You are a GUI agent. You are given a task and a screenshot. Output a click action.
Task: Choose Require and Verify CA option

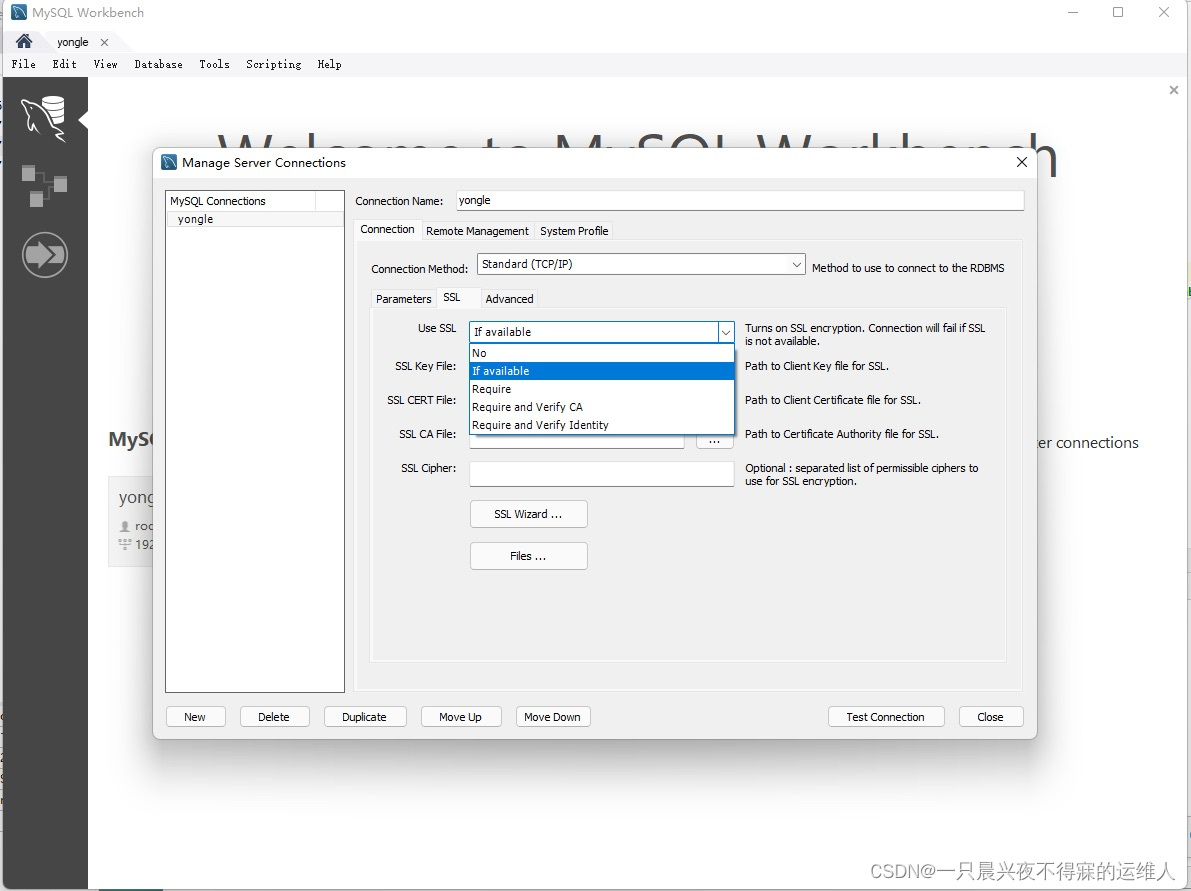pos(602,407)
